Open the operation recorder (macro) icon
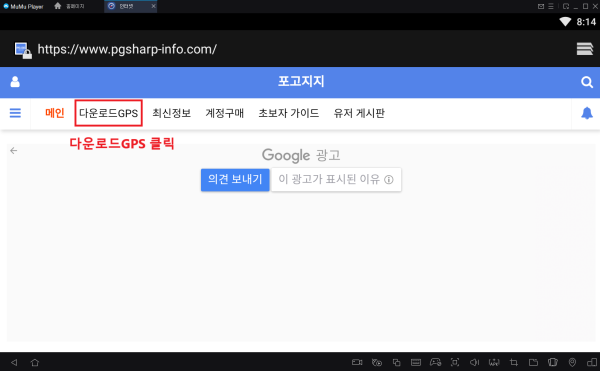The width and height of the screenshot is (600, 371). [377, 362]
